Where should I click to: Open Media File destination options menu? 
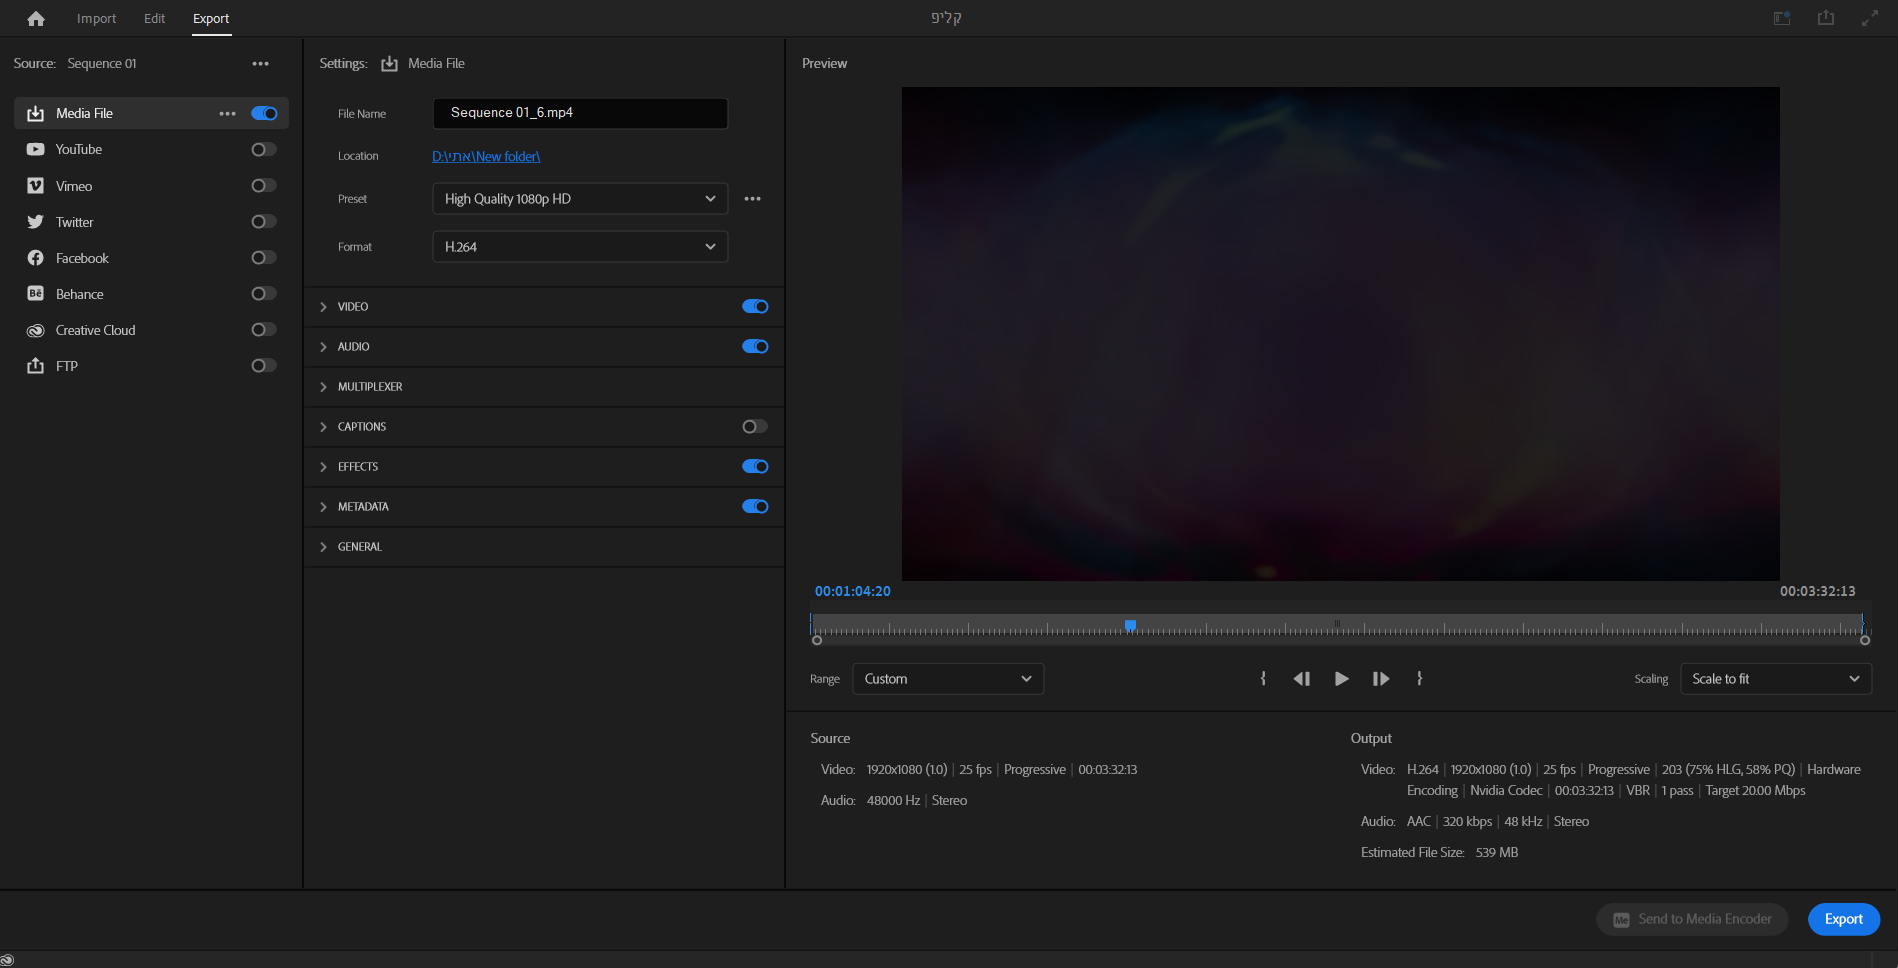(x=228, y=113)
